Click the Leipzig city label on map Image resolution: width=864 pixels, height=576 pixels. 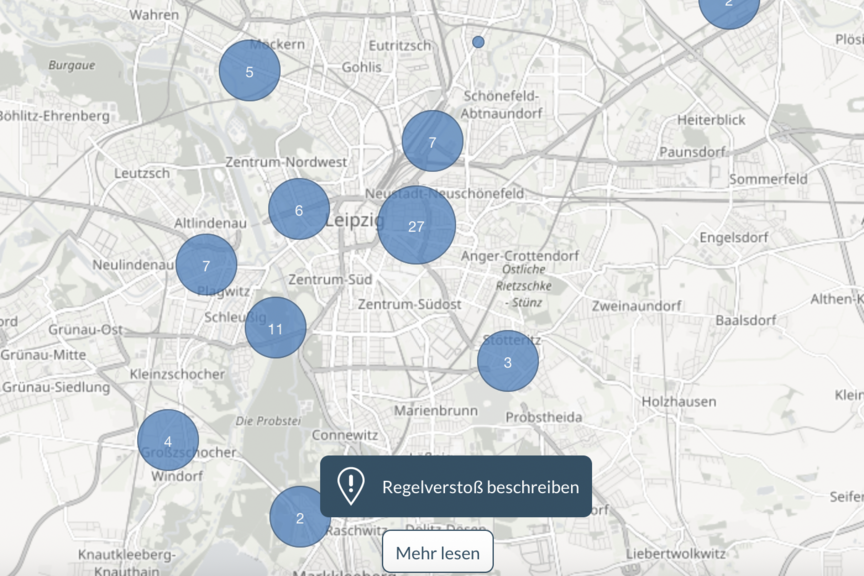tap(354, 220)
